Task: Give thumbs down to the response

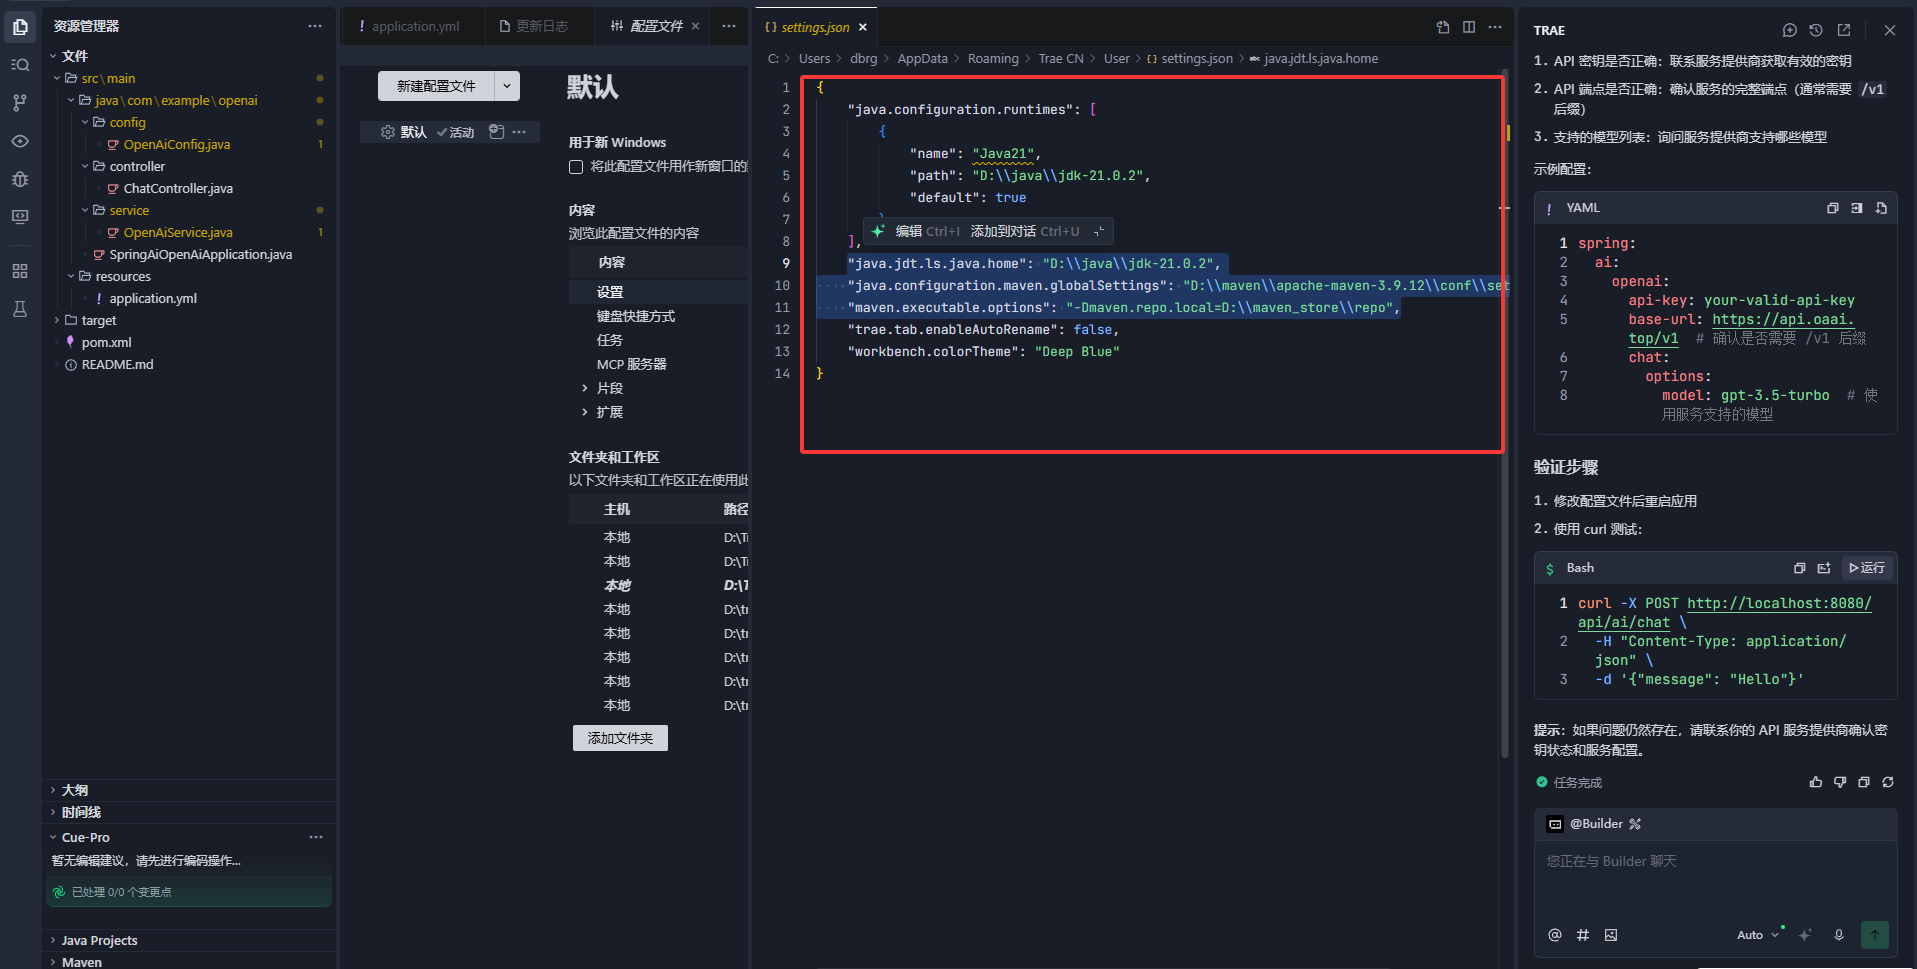Action: click(x=1840, y=782)
